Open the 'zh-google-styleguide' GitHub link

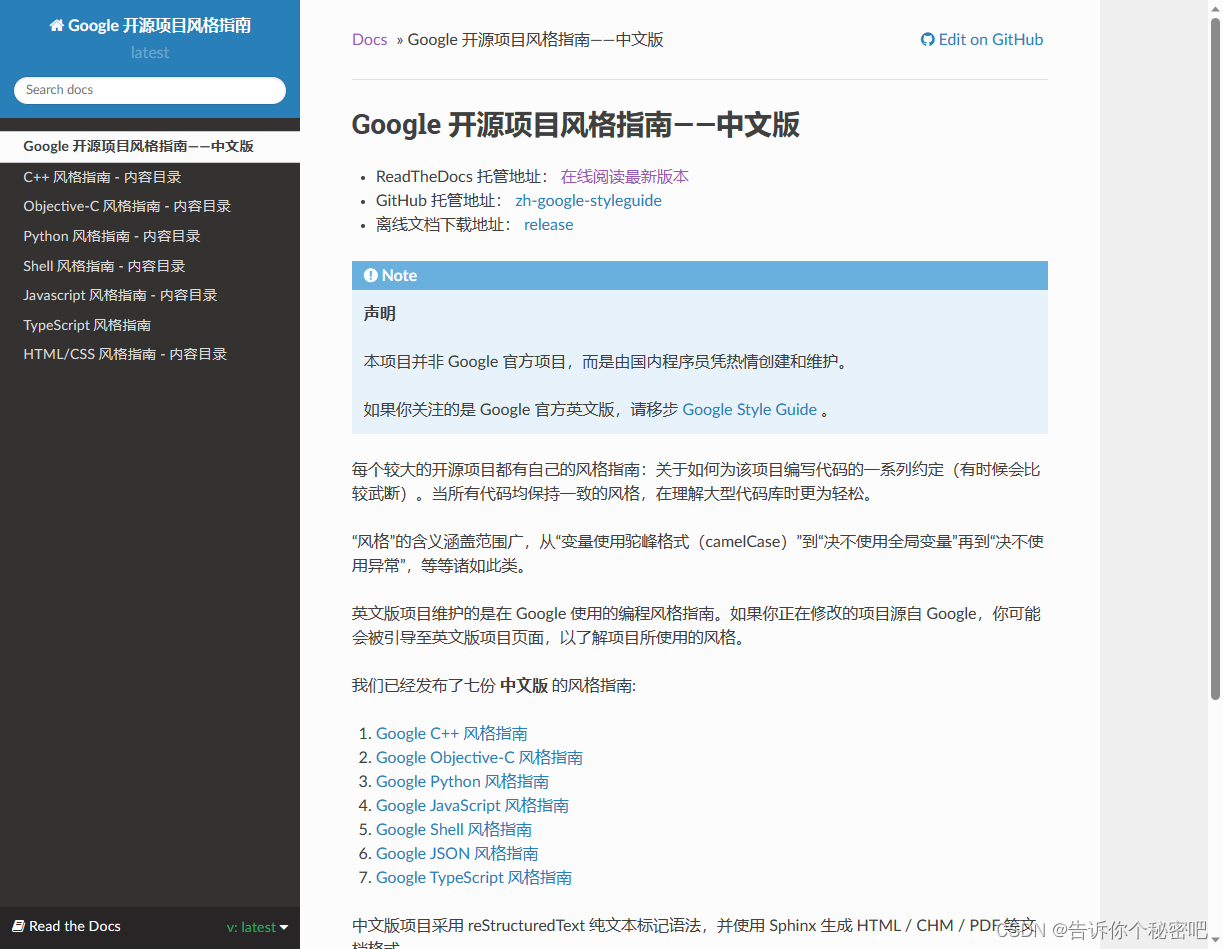click(588, 200)
